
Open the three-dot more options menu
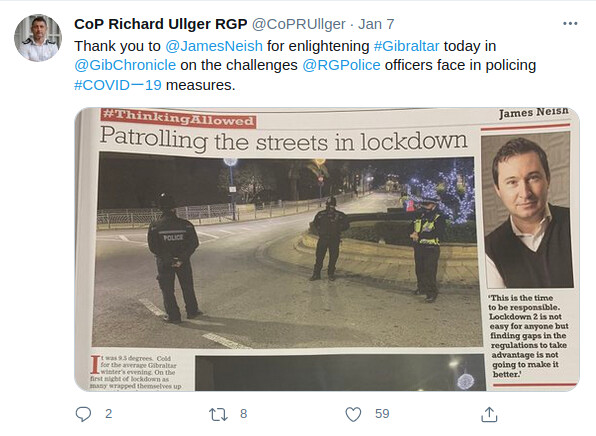point(570,24)
